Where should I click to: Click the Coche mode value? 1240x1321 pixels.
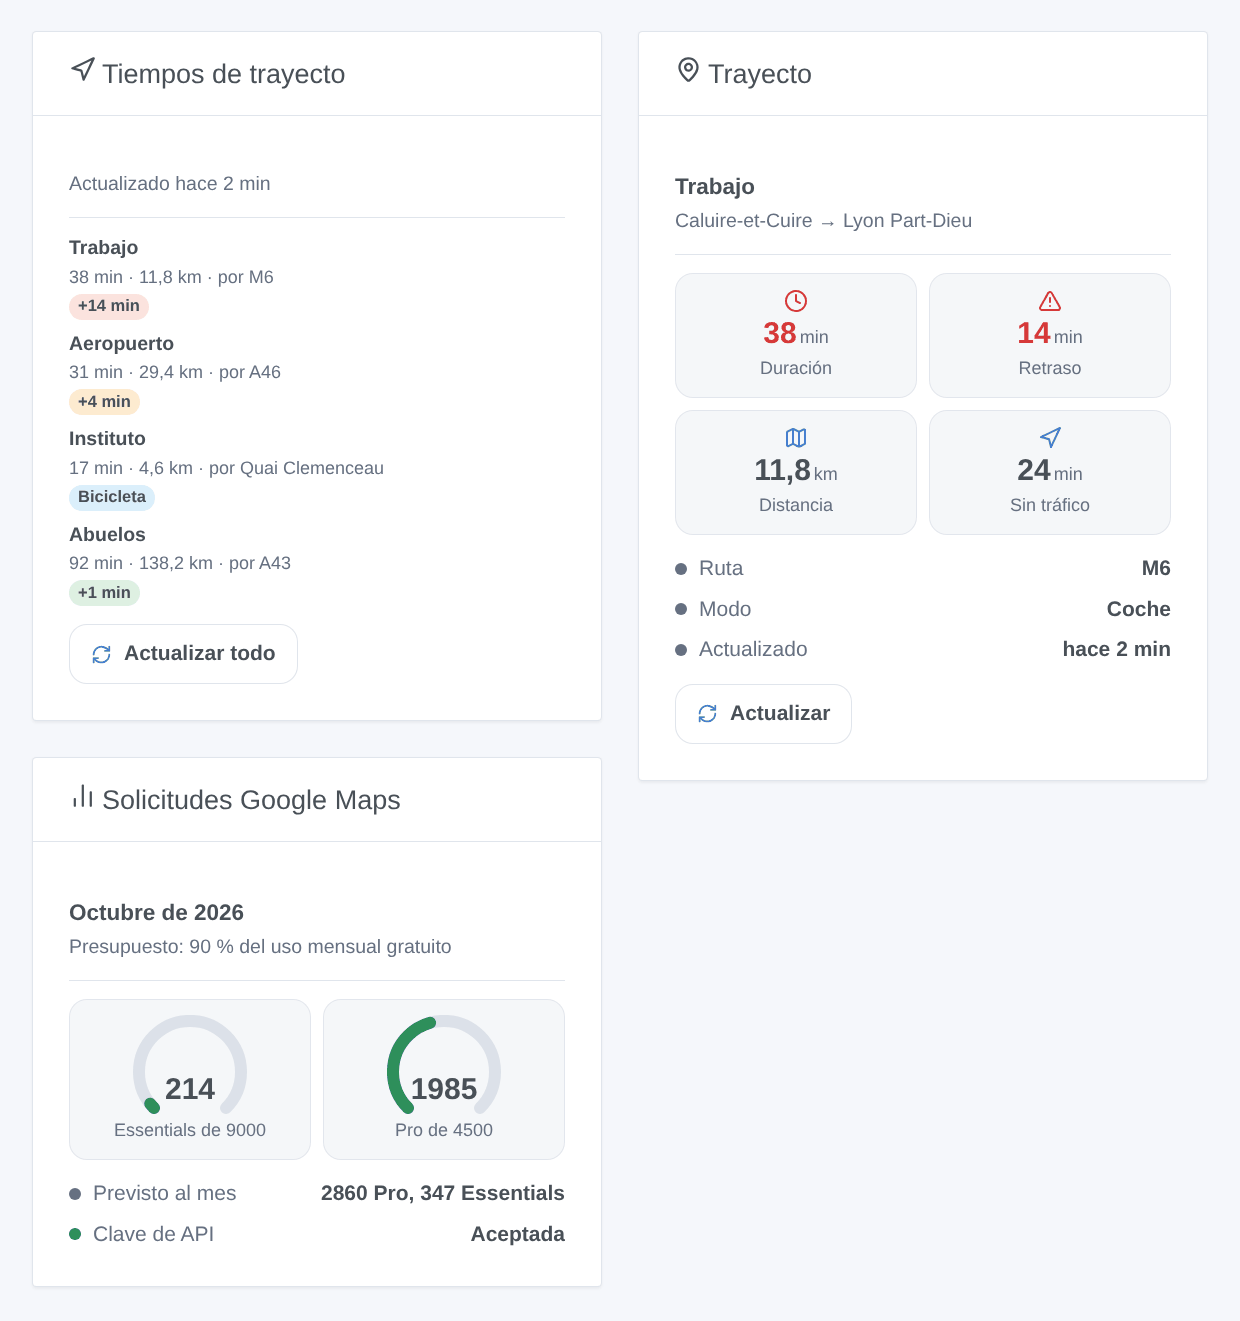point(1138,609)
